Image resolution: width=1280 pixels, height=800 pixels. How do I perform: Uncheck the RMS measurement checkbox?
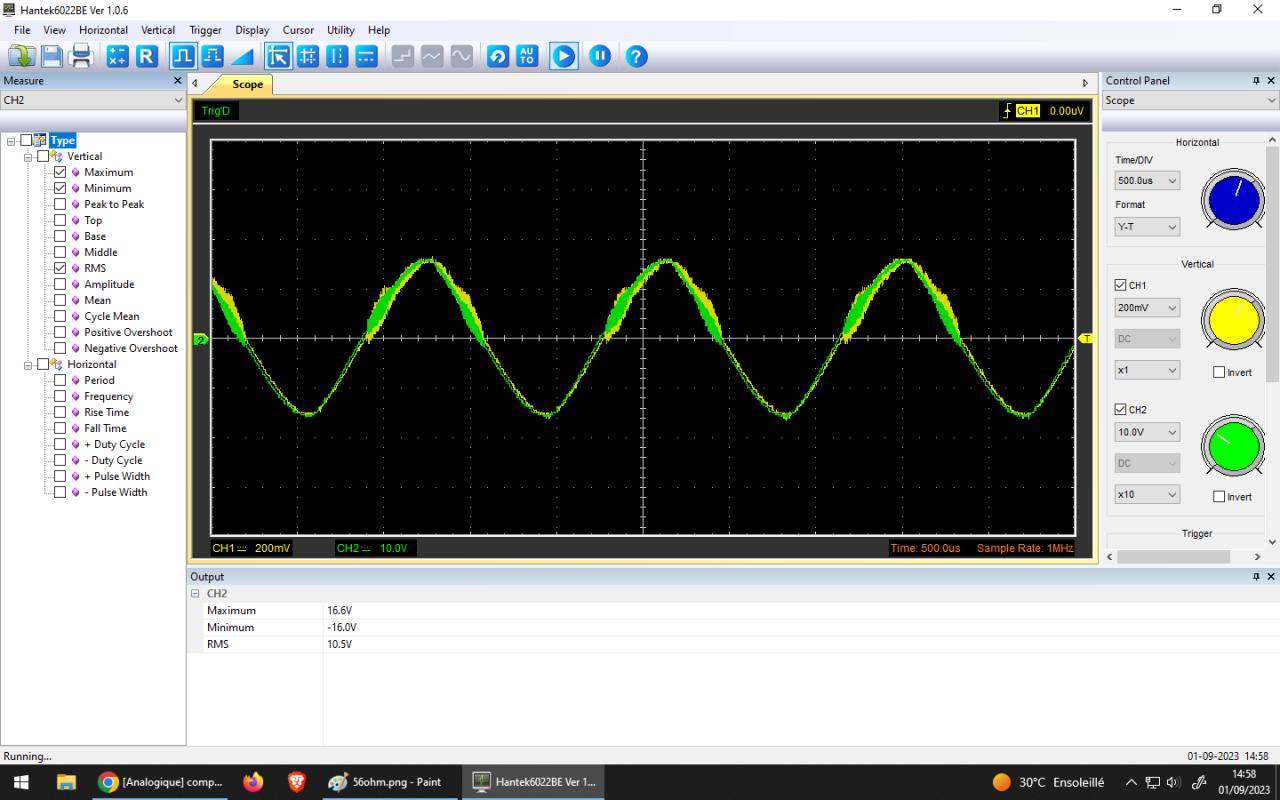point(60,268)
